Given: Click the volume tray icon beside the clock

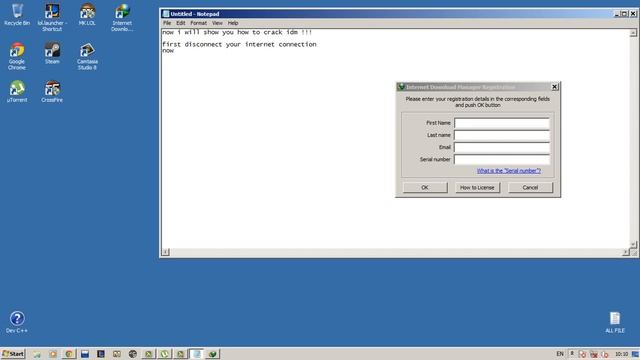Looking at the screenshot, I should tap(604, 354).
